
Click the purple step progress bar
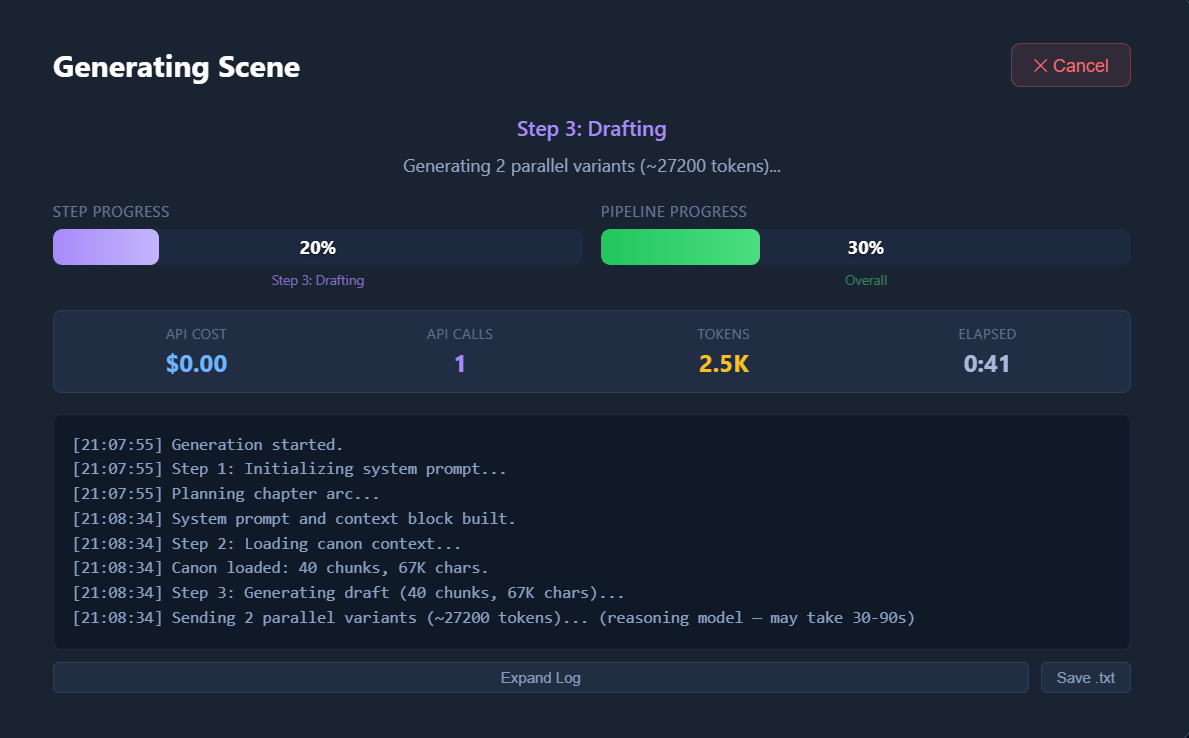tap(105, 247)
